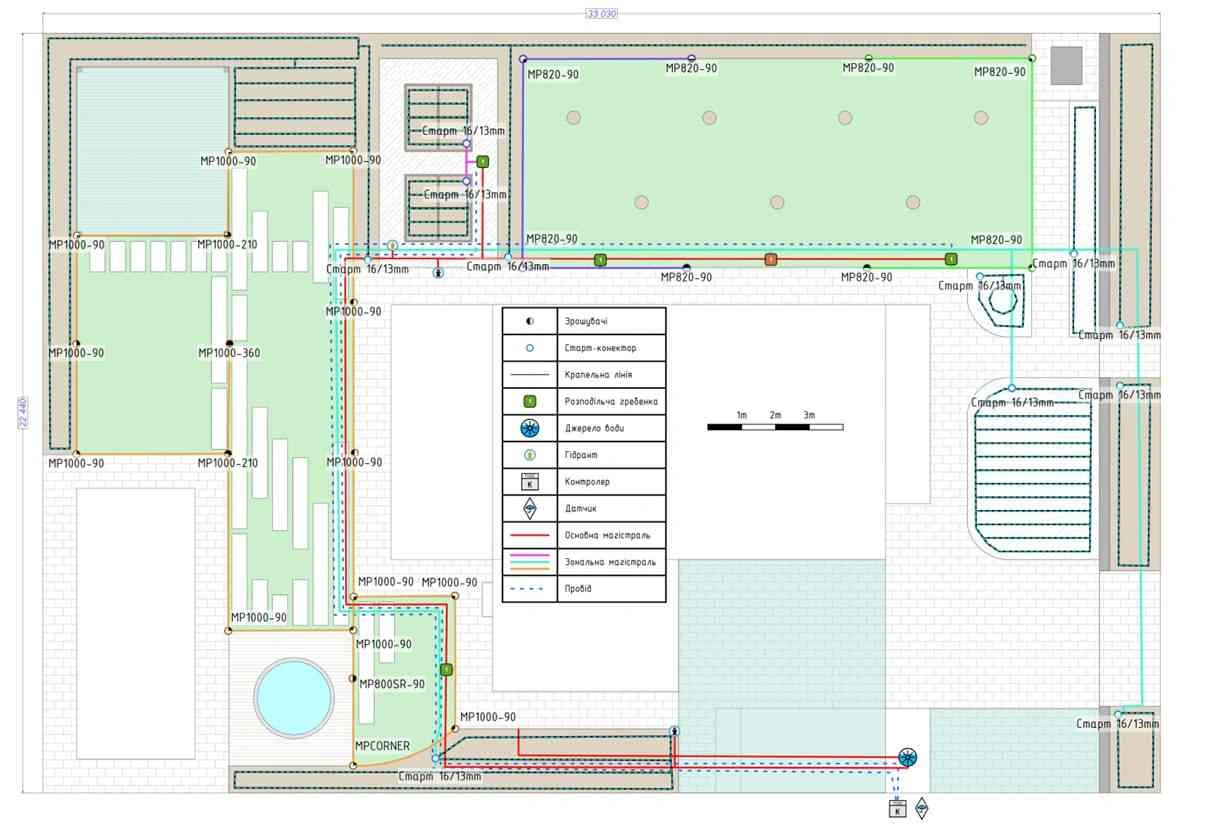This screenshot has height=832, width=1216.
Task: Select the round pool in the lower left
Action: pyautogui.click(x=293, y=697)
